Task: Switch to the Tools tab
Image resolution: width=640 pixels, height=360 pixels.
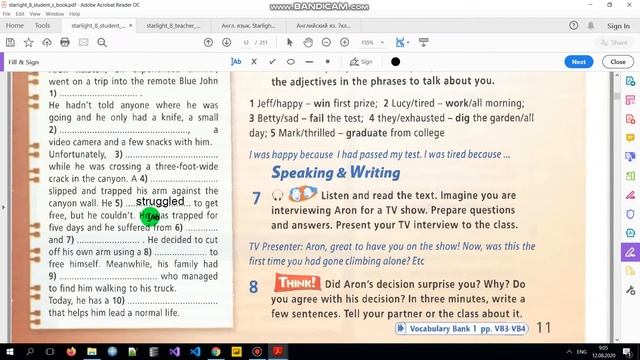Action: point(42,25)
